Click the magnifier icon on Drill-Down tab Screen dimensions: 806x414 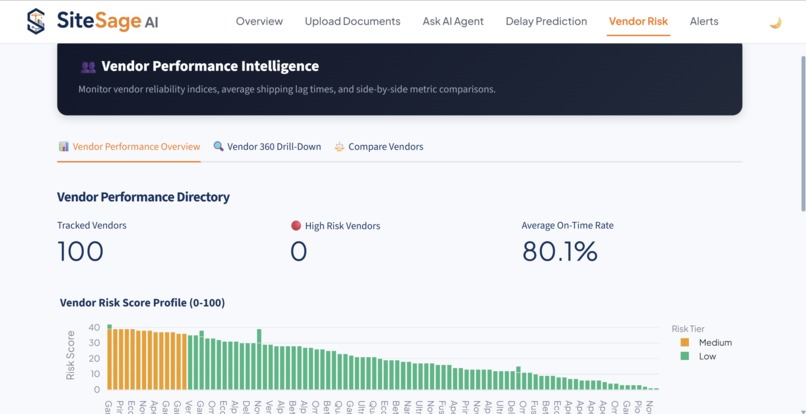coord(218,147)
